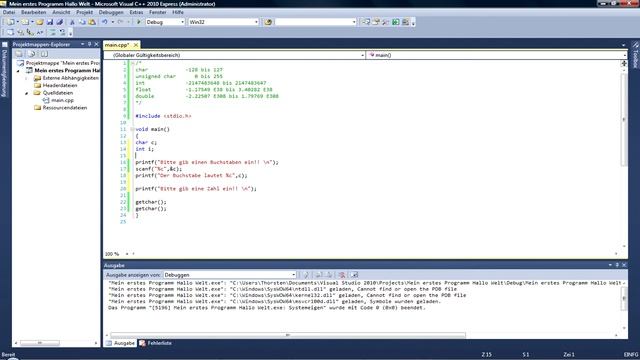This screenshot has height=360, width=640.
Task: Toggle auto-hide pin on Ausgabe panel
Action: [617, 265]
